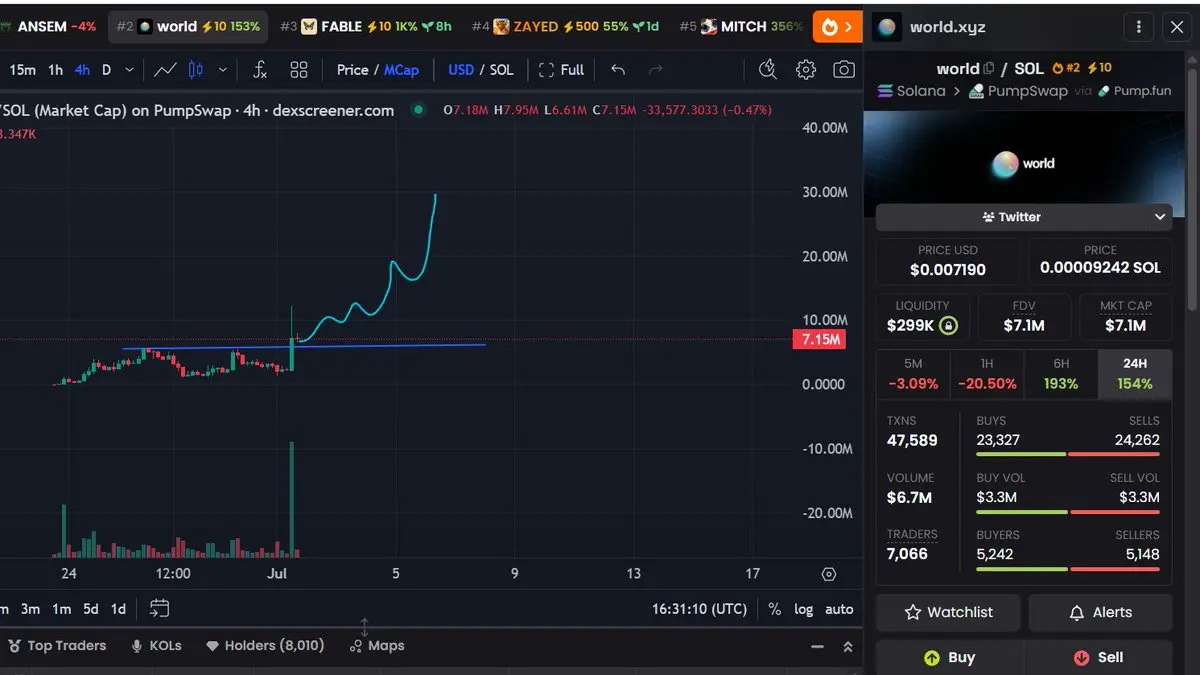
Task: Open the Solana chain link
Action: click(x=911, y=91)
